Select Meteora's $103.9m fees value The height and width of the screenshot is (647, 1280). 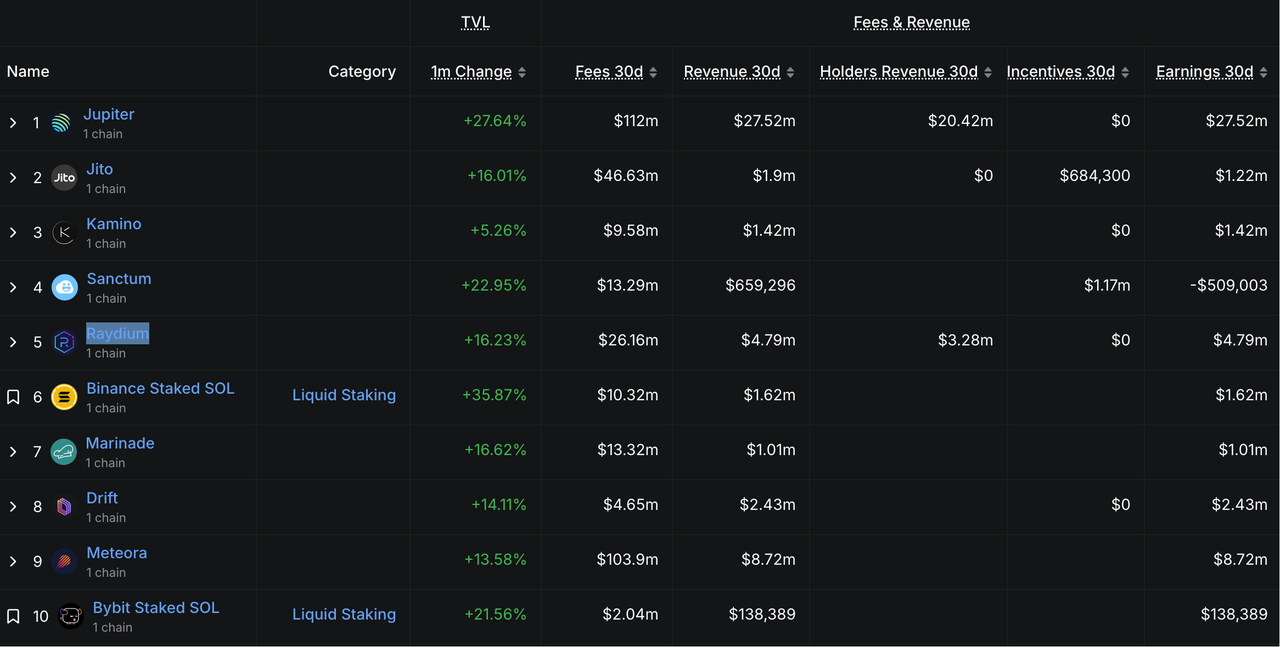click(x=628, y=559)
